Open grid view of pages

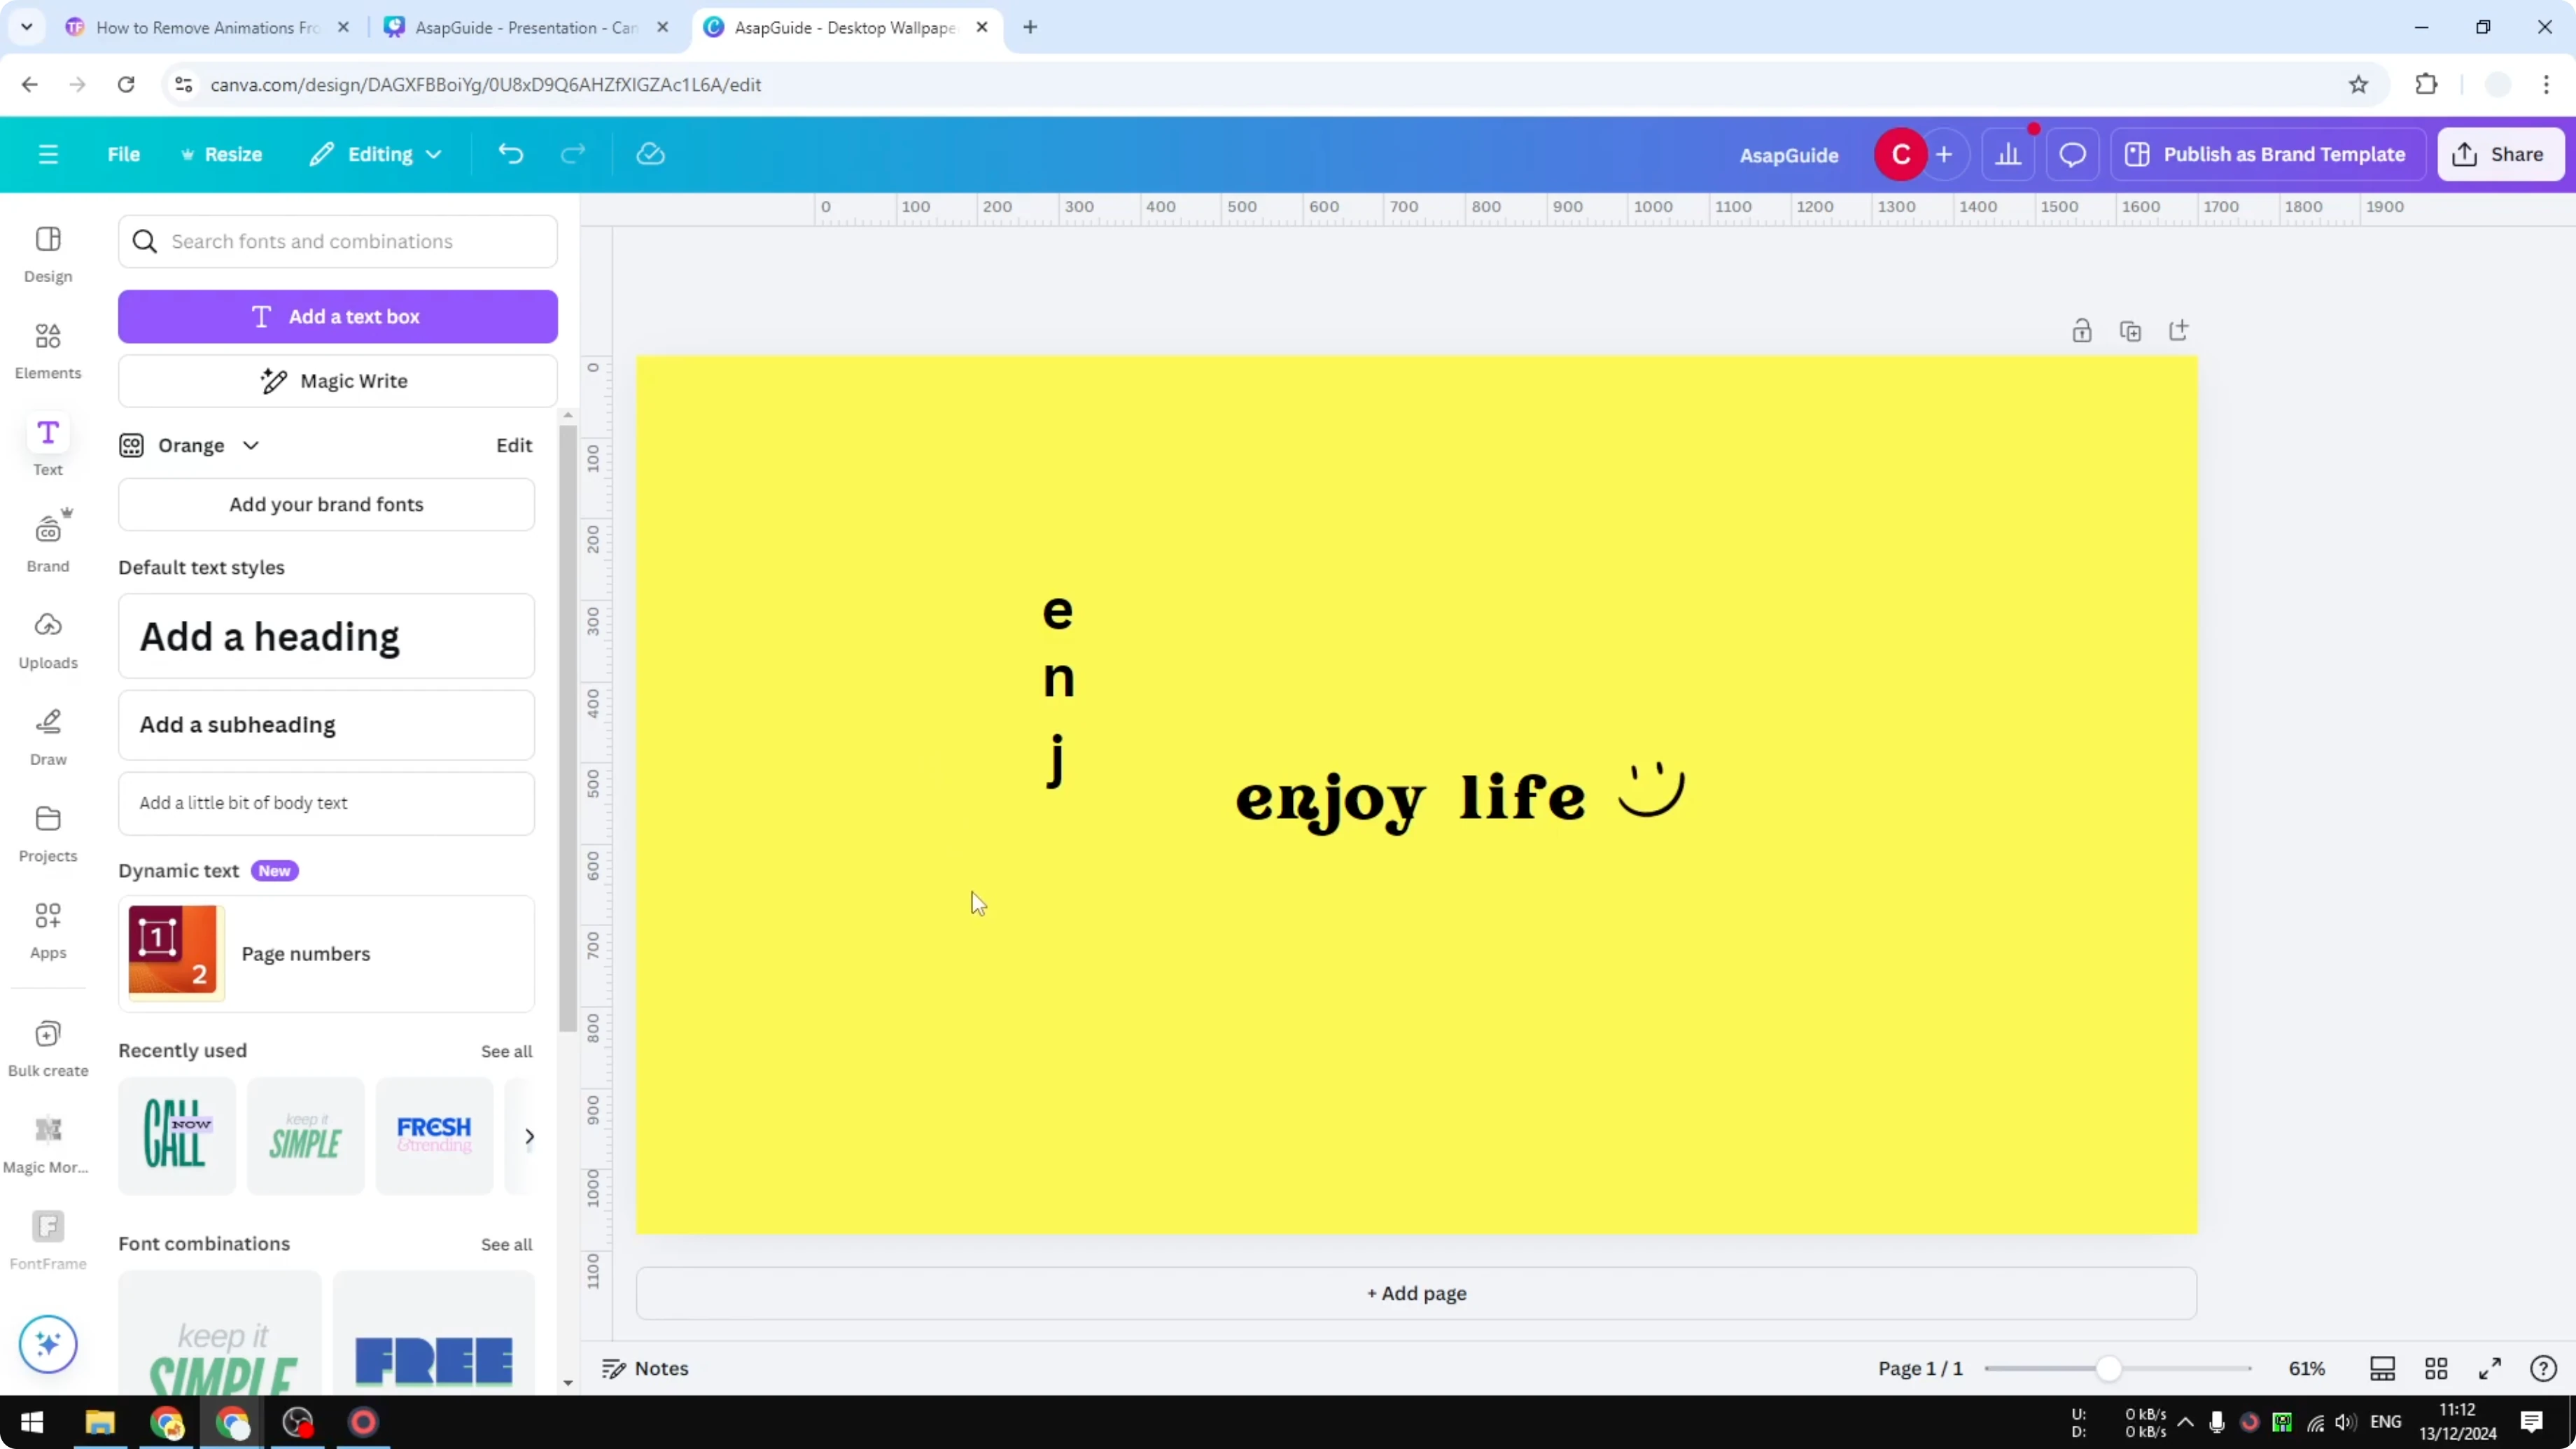(x=2436, y=1368)
